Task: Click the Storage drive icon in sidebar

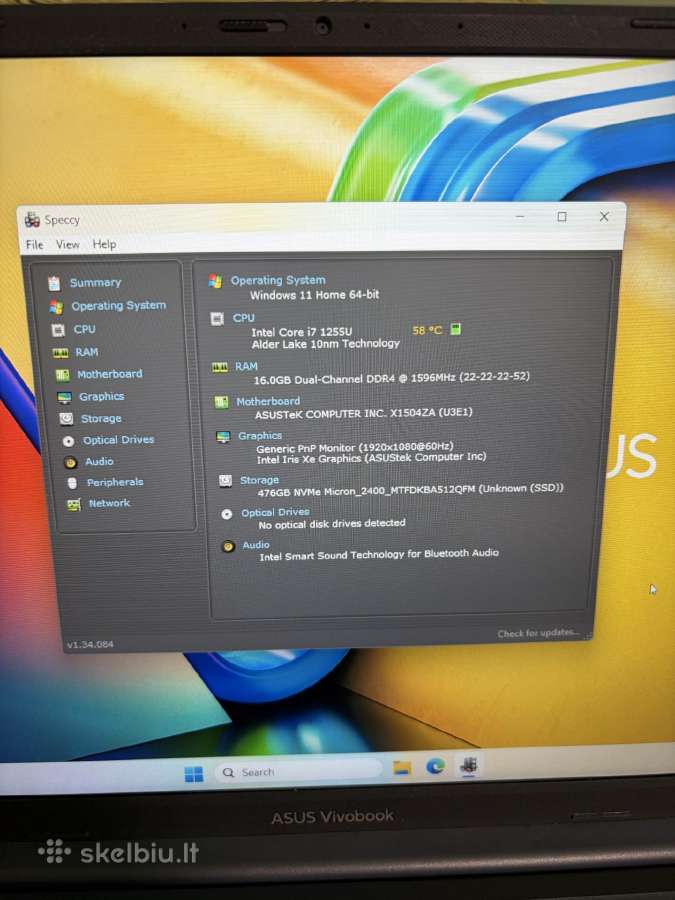Action: tap(67, 419)
